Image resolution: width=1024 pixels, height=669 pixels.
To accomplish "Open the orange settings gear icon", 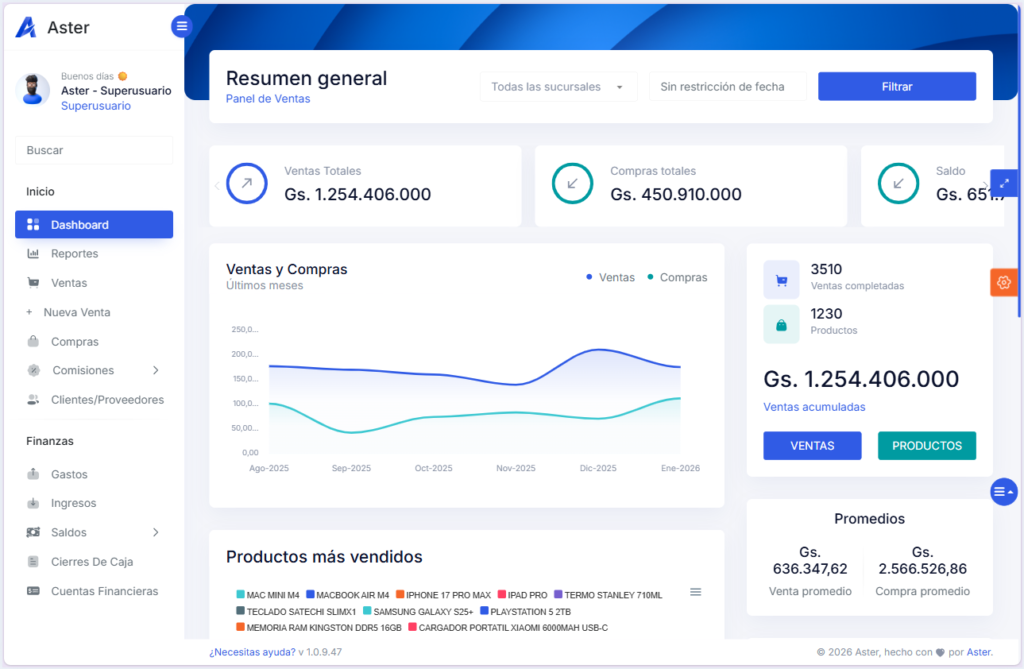I will click(x=1003, y=283).
